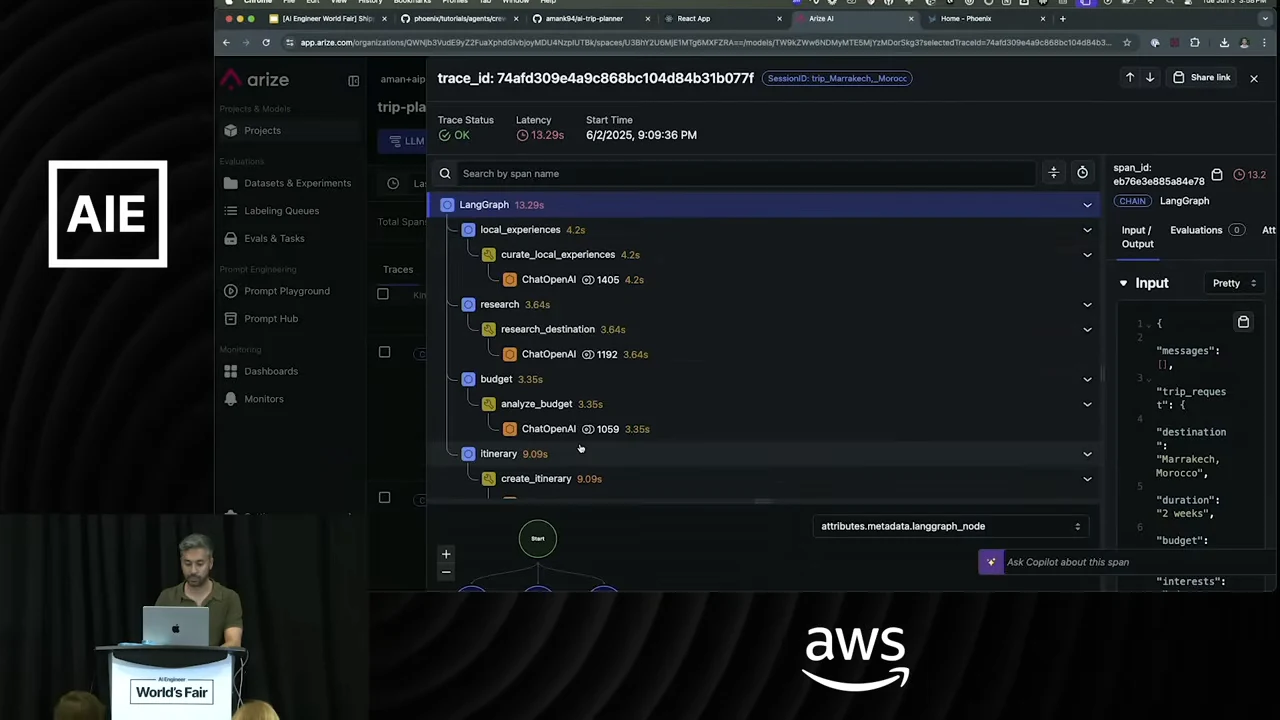This screenshot has width=1280, height=720.
Task: Switch to Input / Output tab
Action: click(1137, 237)
